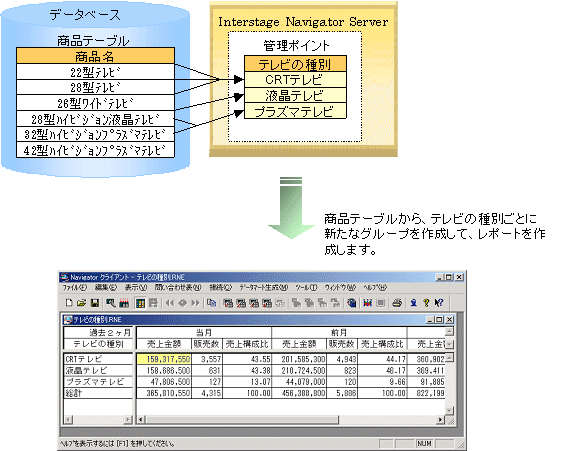Click the grayed grid icon beside table-view
The width and height of the screenshot is (566, 451).
pos(153,303)
